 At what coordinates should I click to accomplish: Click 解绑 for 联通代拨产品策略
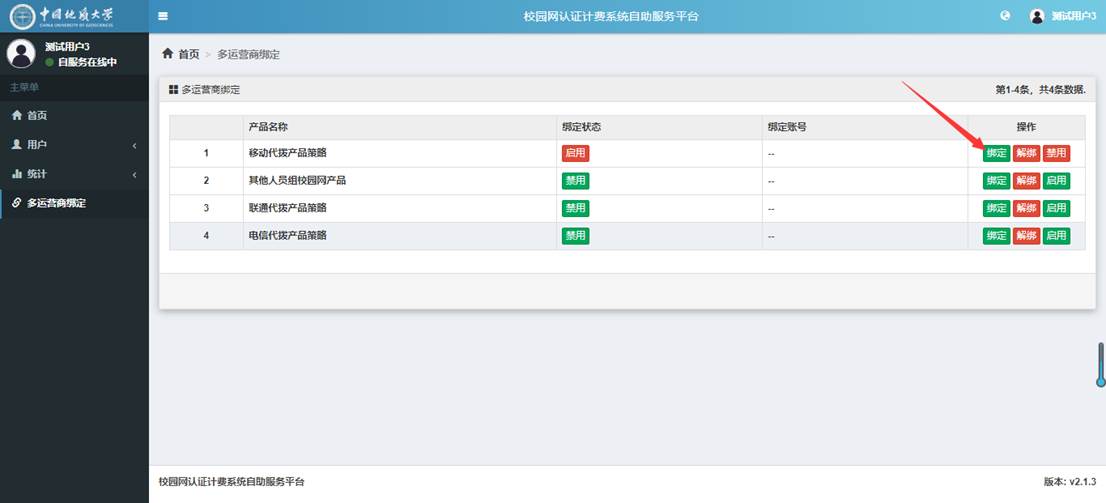1026,208
